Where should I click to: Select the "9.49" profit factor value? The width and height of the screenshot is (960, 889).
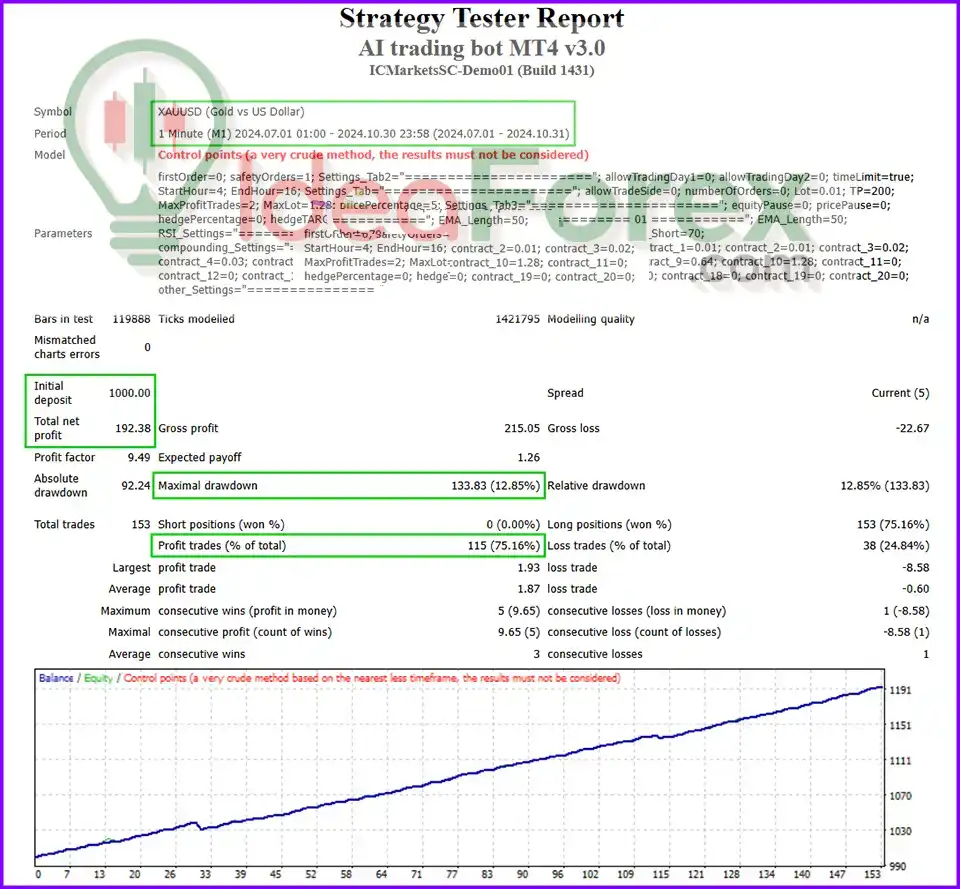pos(139,457)
